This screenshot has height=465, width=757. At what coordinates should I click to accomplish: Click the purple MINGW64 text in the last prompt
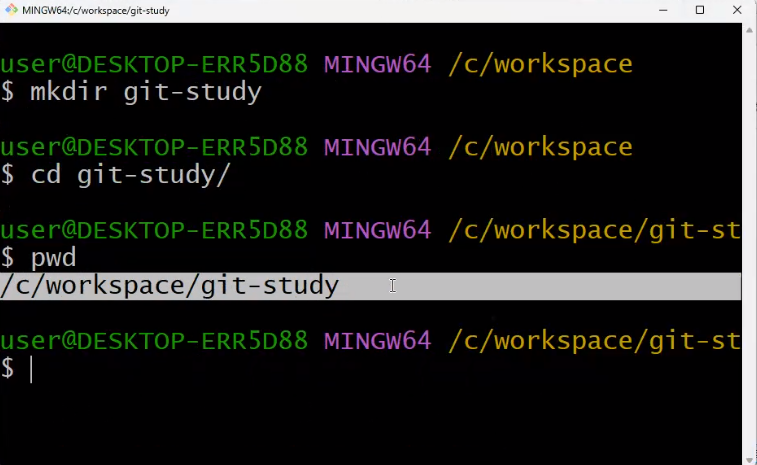(x=378, y=340)
